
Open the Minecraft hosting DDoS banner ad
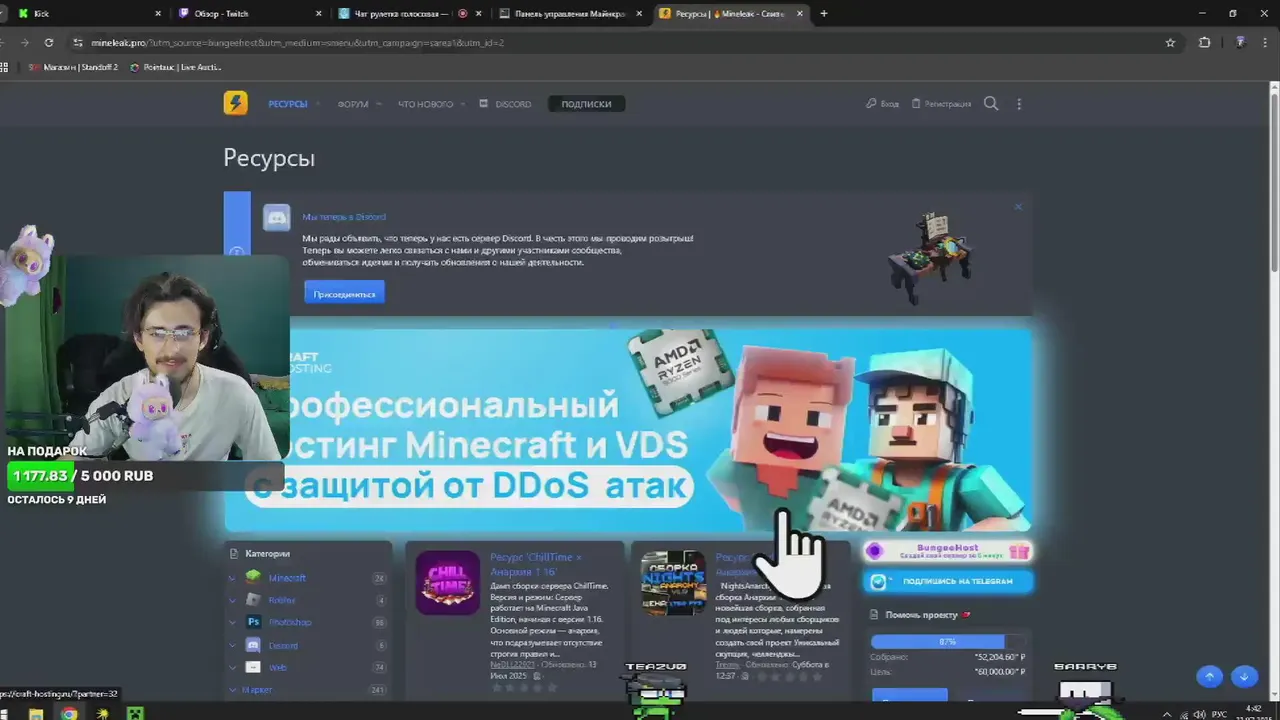[x=627, y=430]
